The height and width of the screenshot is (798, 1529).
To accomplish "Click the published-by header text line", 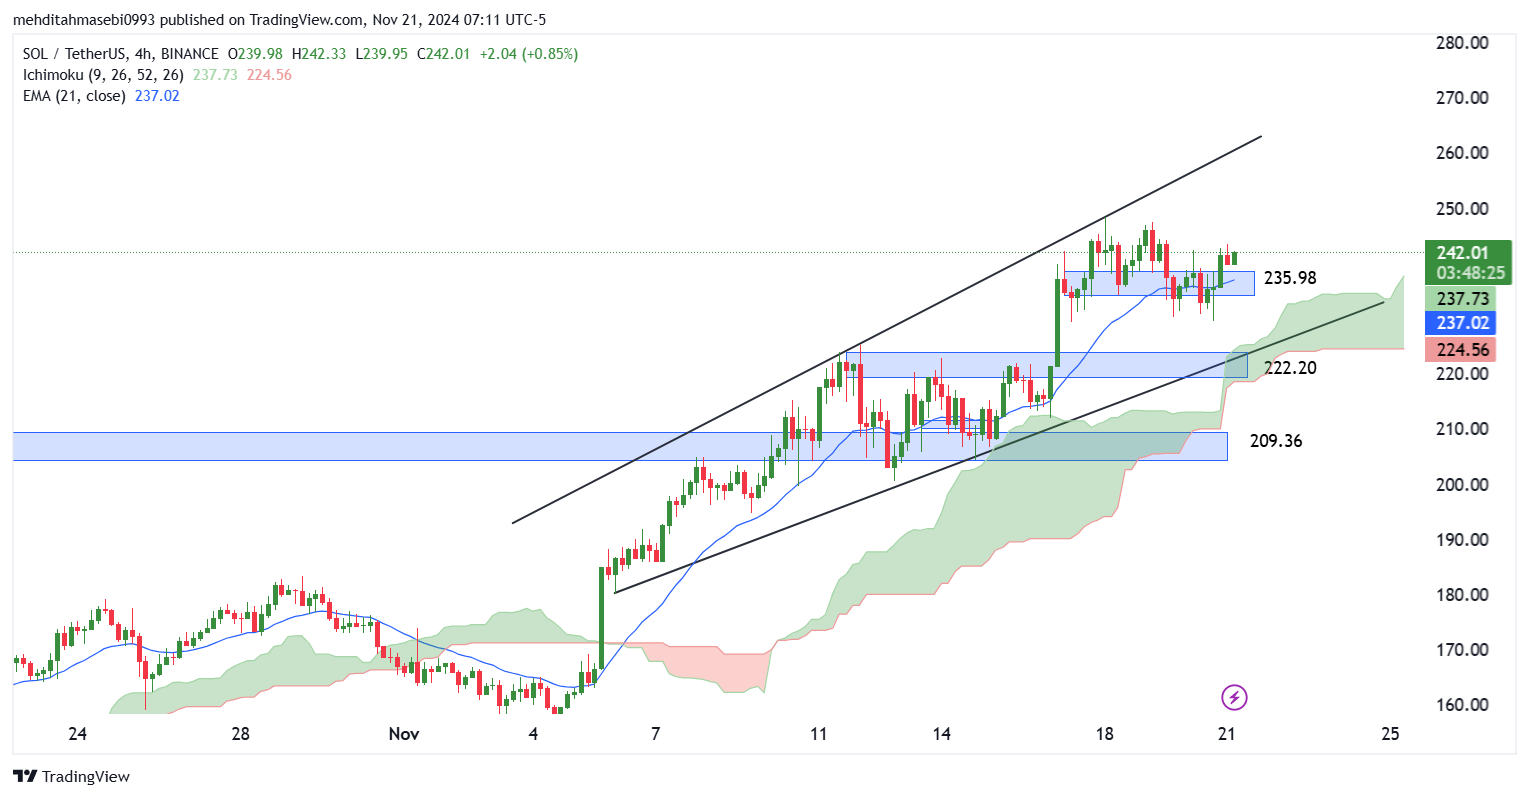I will (x=280, y=20).
